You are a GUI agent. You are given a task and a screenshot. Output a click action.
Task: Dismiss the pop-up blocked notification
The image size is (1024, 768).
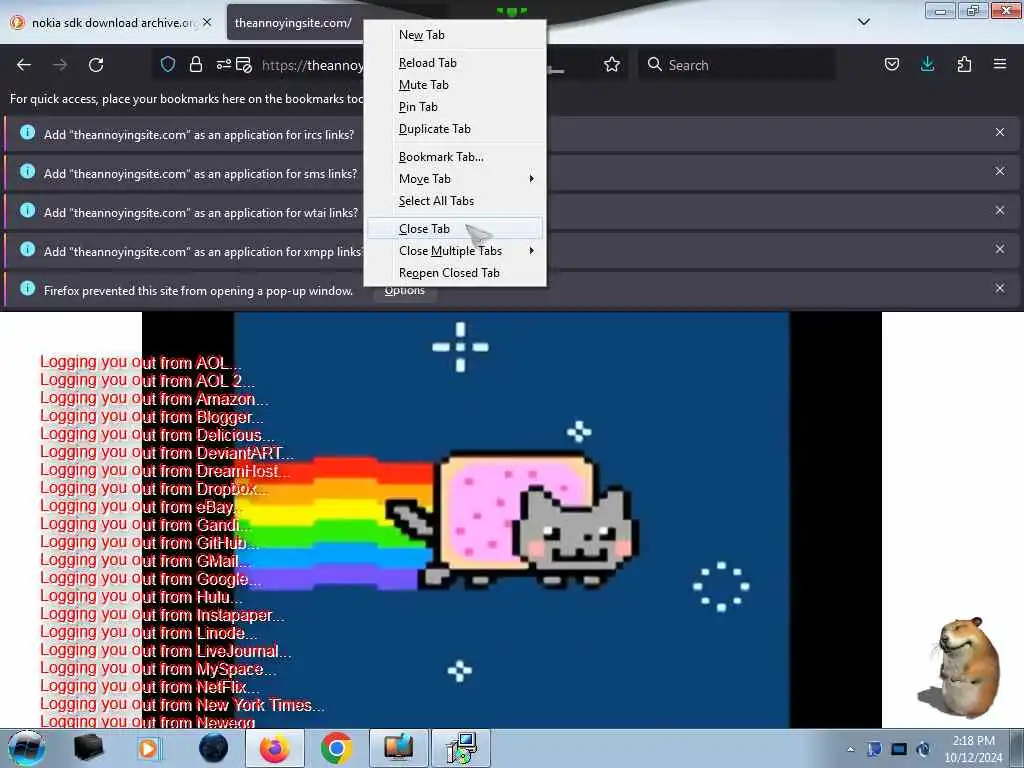[999, 288]
